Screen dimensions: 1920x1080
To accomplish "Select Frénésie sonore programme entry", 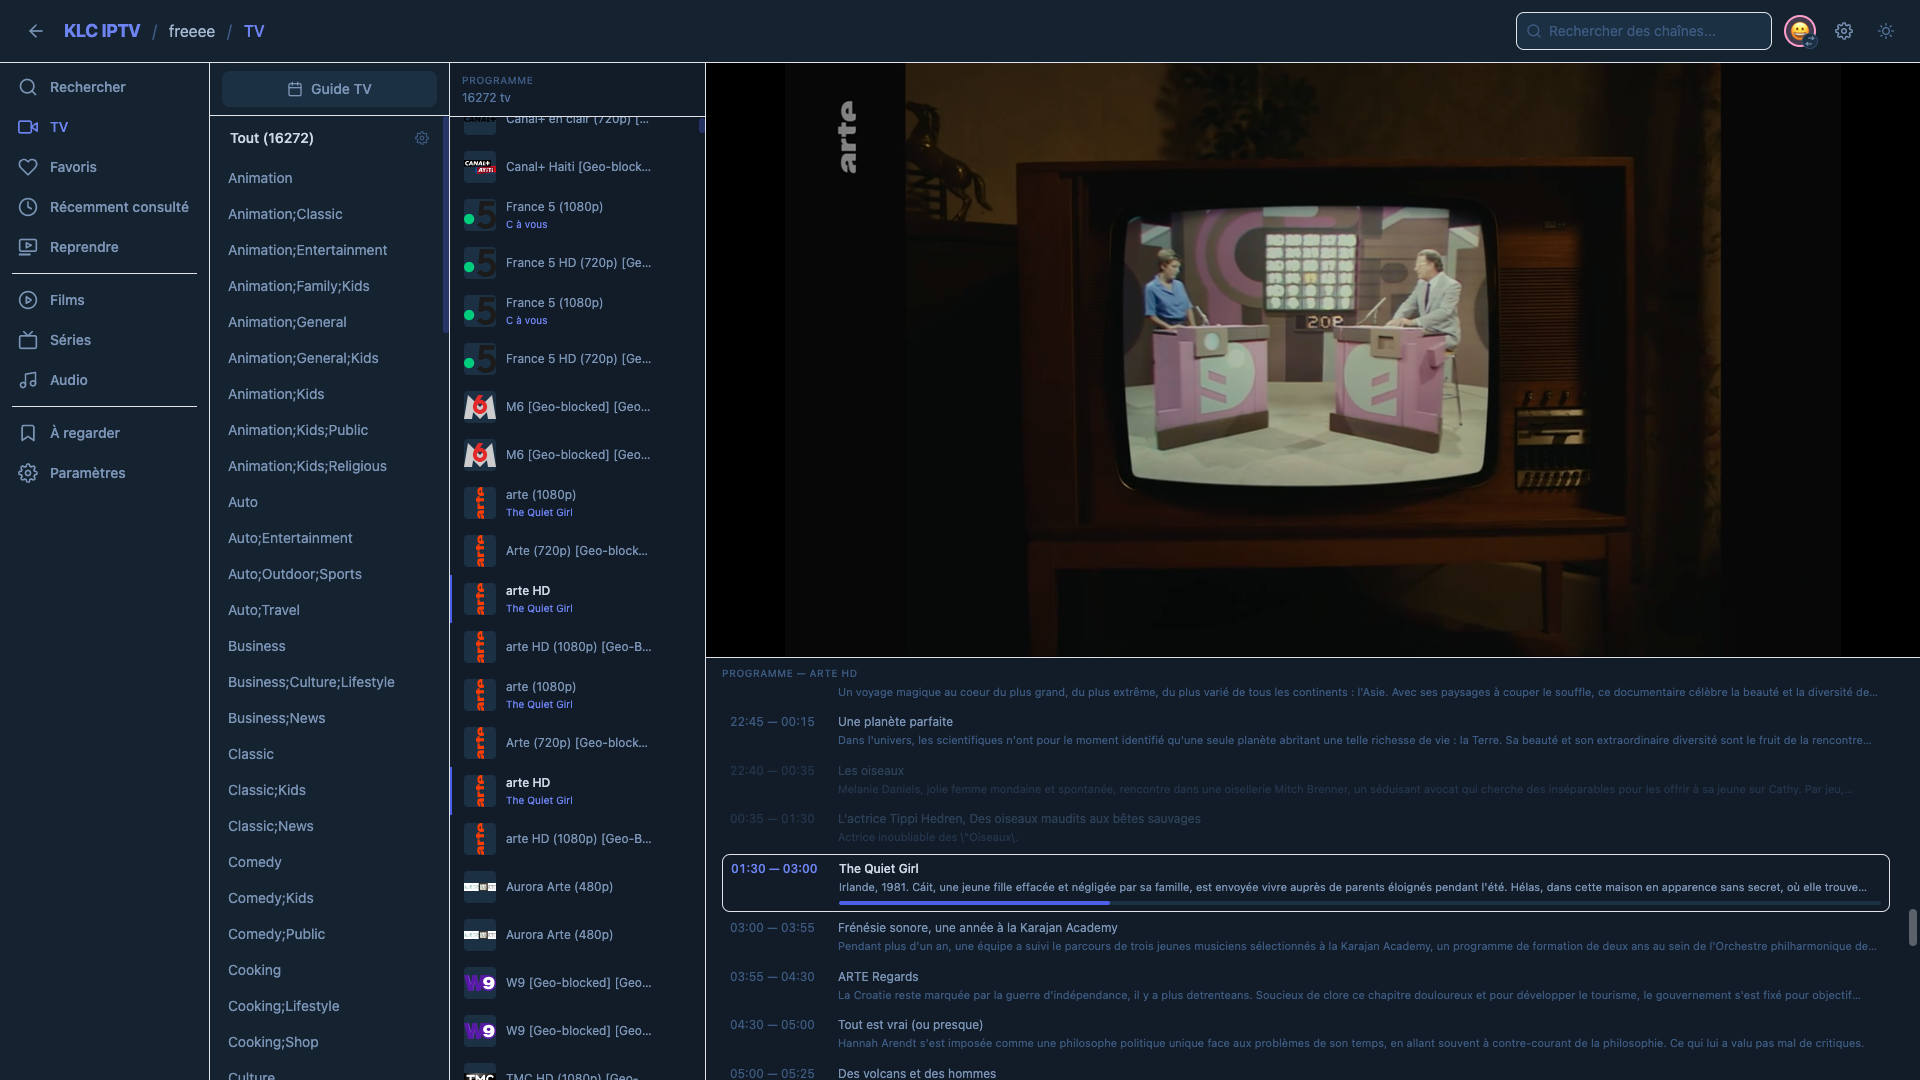I will [977, 928].
